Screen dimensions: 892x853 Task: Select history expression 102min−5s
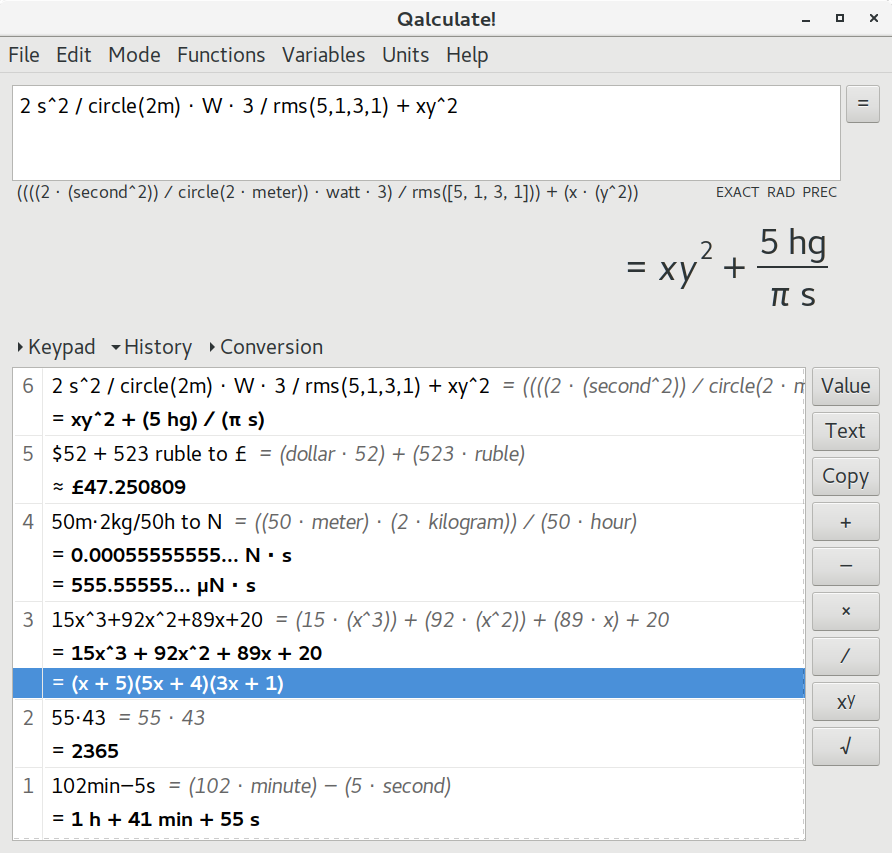pyautogui.click(x=103, y=786)
